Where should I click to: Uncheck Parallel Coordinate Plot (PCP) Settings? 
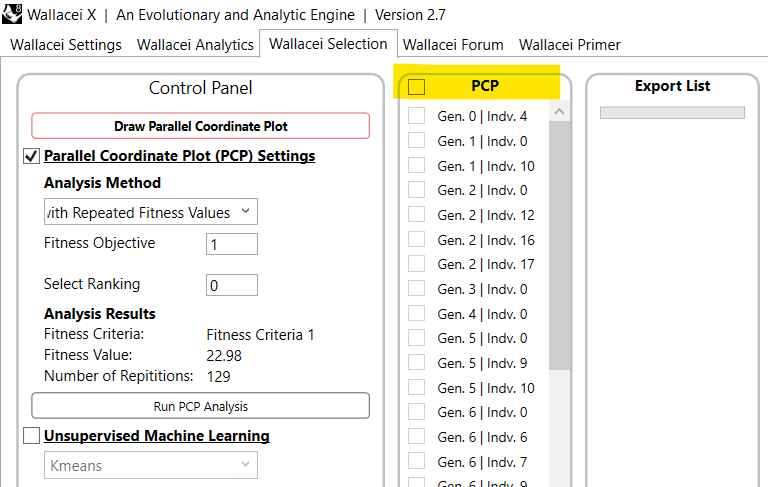[x=31, y=156]
